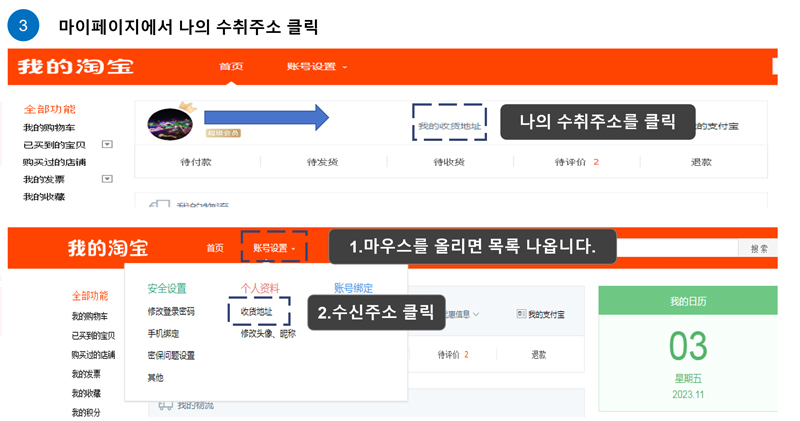Go to 首页 tab in upper header

tap(231, 67)
